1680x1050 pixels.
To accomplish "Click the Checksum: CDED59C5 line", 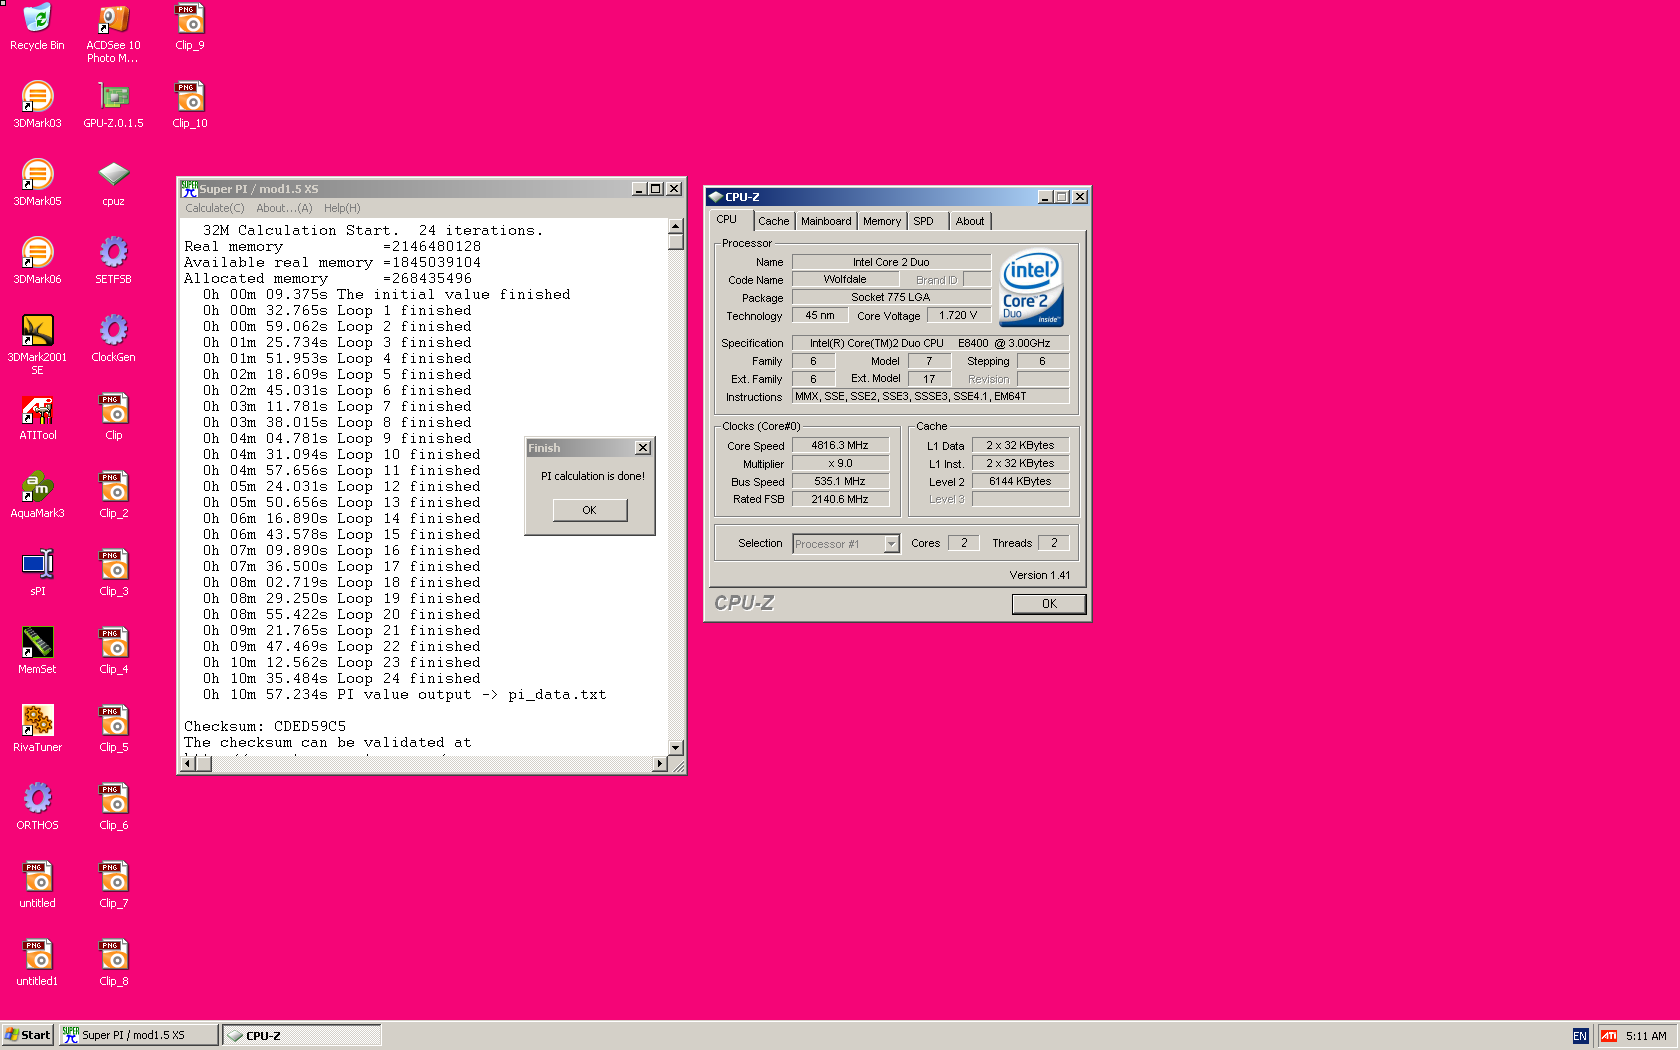I will click(265, 726).
